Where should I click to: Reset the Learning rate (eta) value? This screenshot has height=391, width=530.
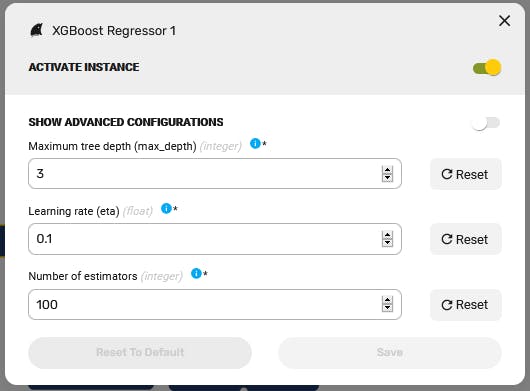tap(465, 239)
